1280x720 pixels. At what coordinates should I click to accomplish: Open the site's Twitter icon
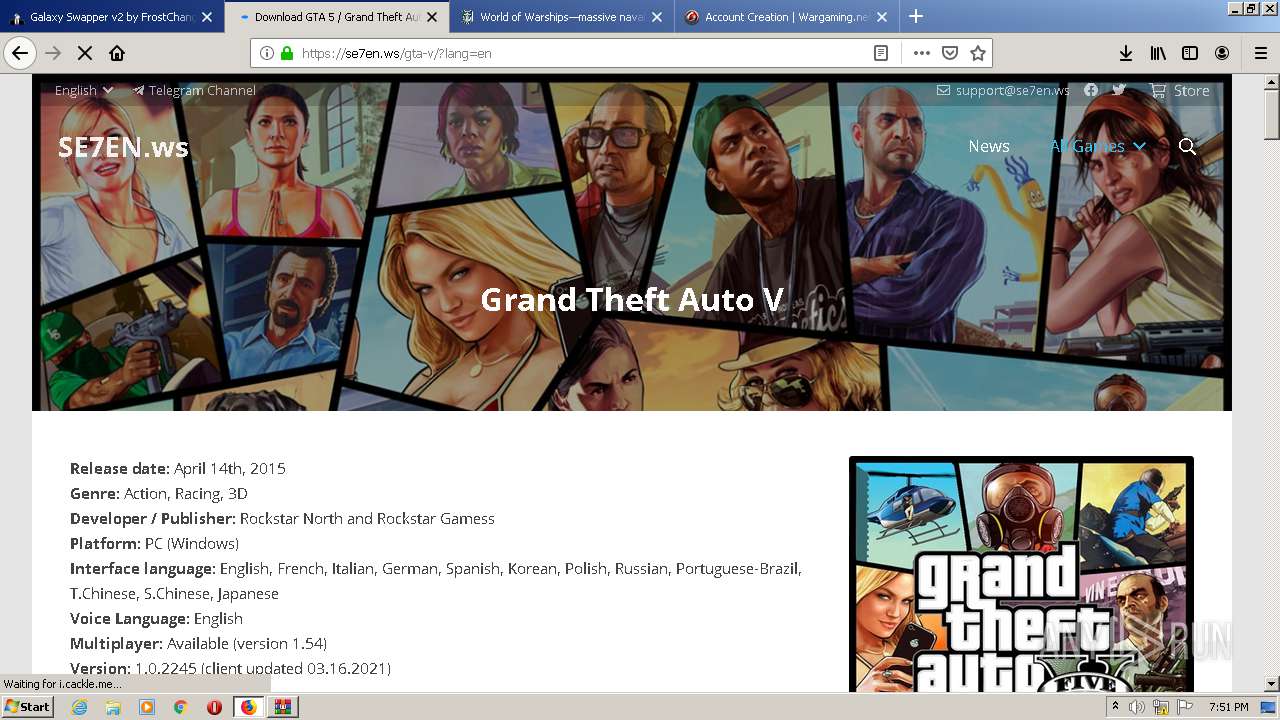[x=1119, y=90]
